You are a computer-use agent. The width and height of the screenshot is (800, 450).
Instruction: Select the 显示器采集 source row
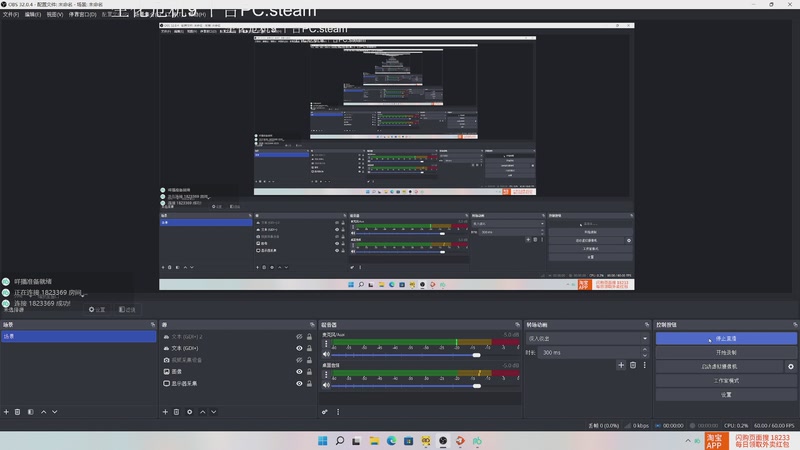click(238, 384)
